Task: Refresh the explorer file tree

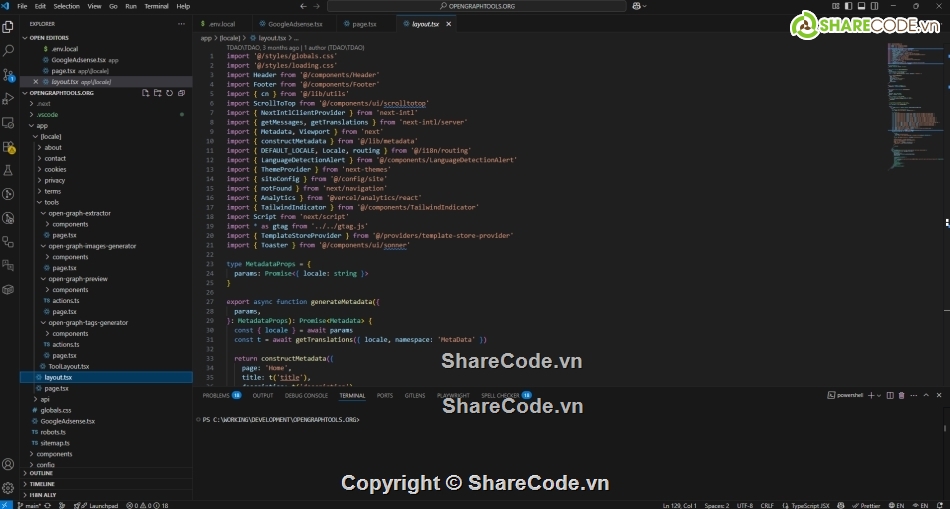Action: (170, 93)
